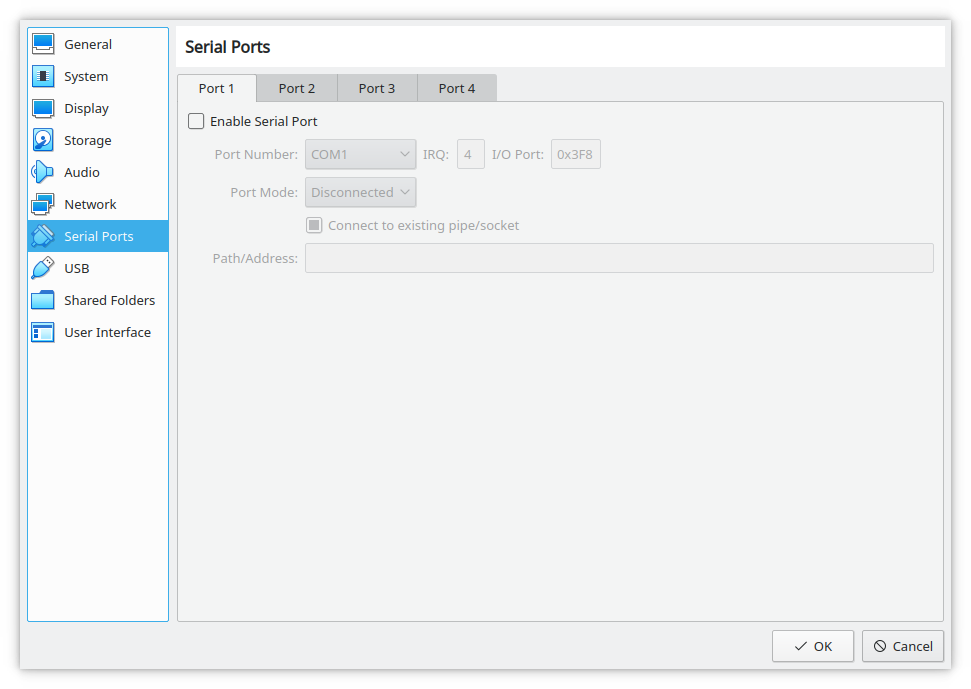
Task: Open the Audio speaker icon
Action: [x=43, y=172]
